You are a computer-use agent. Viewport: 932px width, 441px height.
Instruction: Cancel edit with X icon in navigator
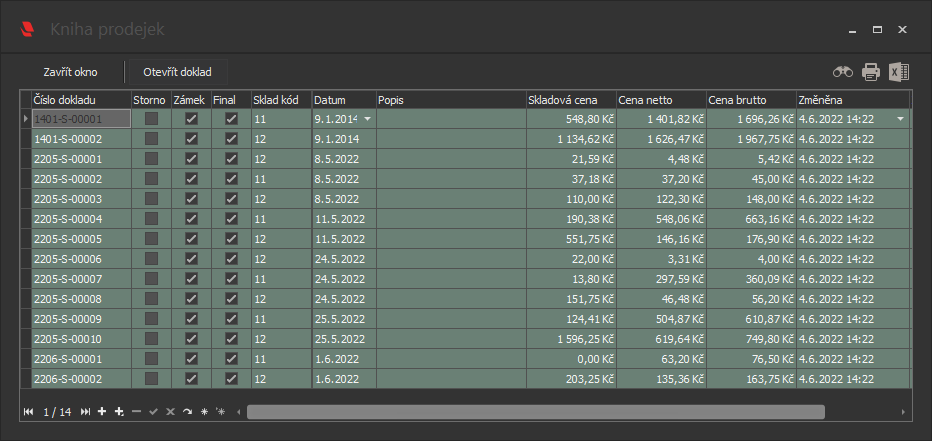[170, 411]
